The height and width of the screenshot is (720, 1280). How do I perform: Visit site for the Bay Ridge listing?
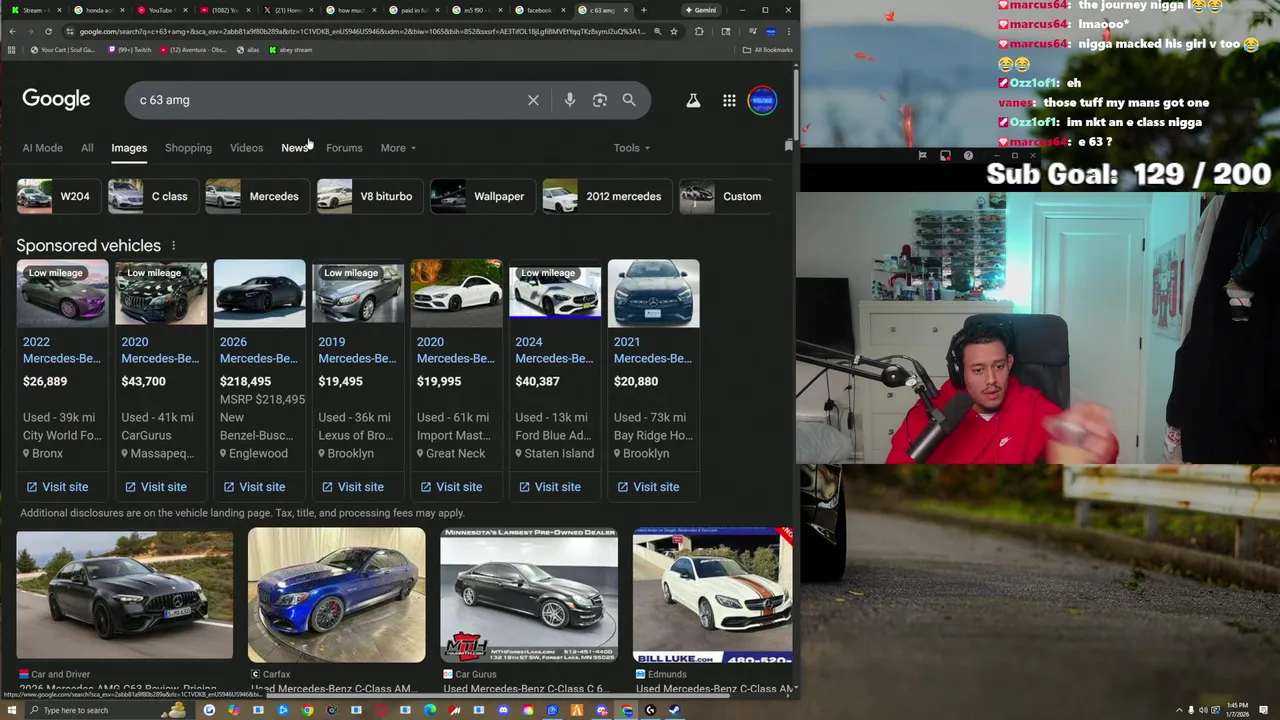pyautogui.click(x=648, y=487)
